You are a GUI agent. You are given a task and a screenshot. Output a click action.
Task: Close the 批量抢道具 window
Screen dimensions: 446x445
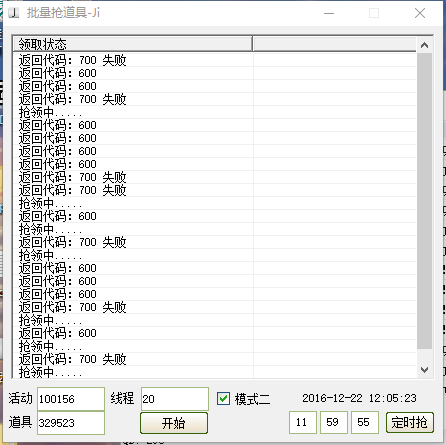[420, 13]
